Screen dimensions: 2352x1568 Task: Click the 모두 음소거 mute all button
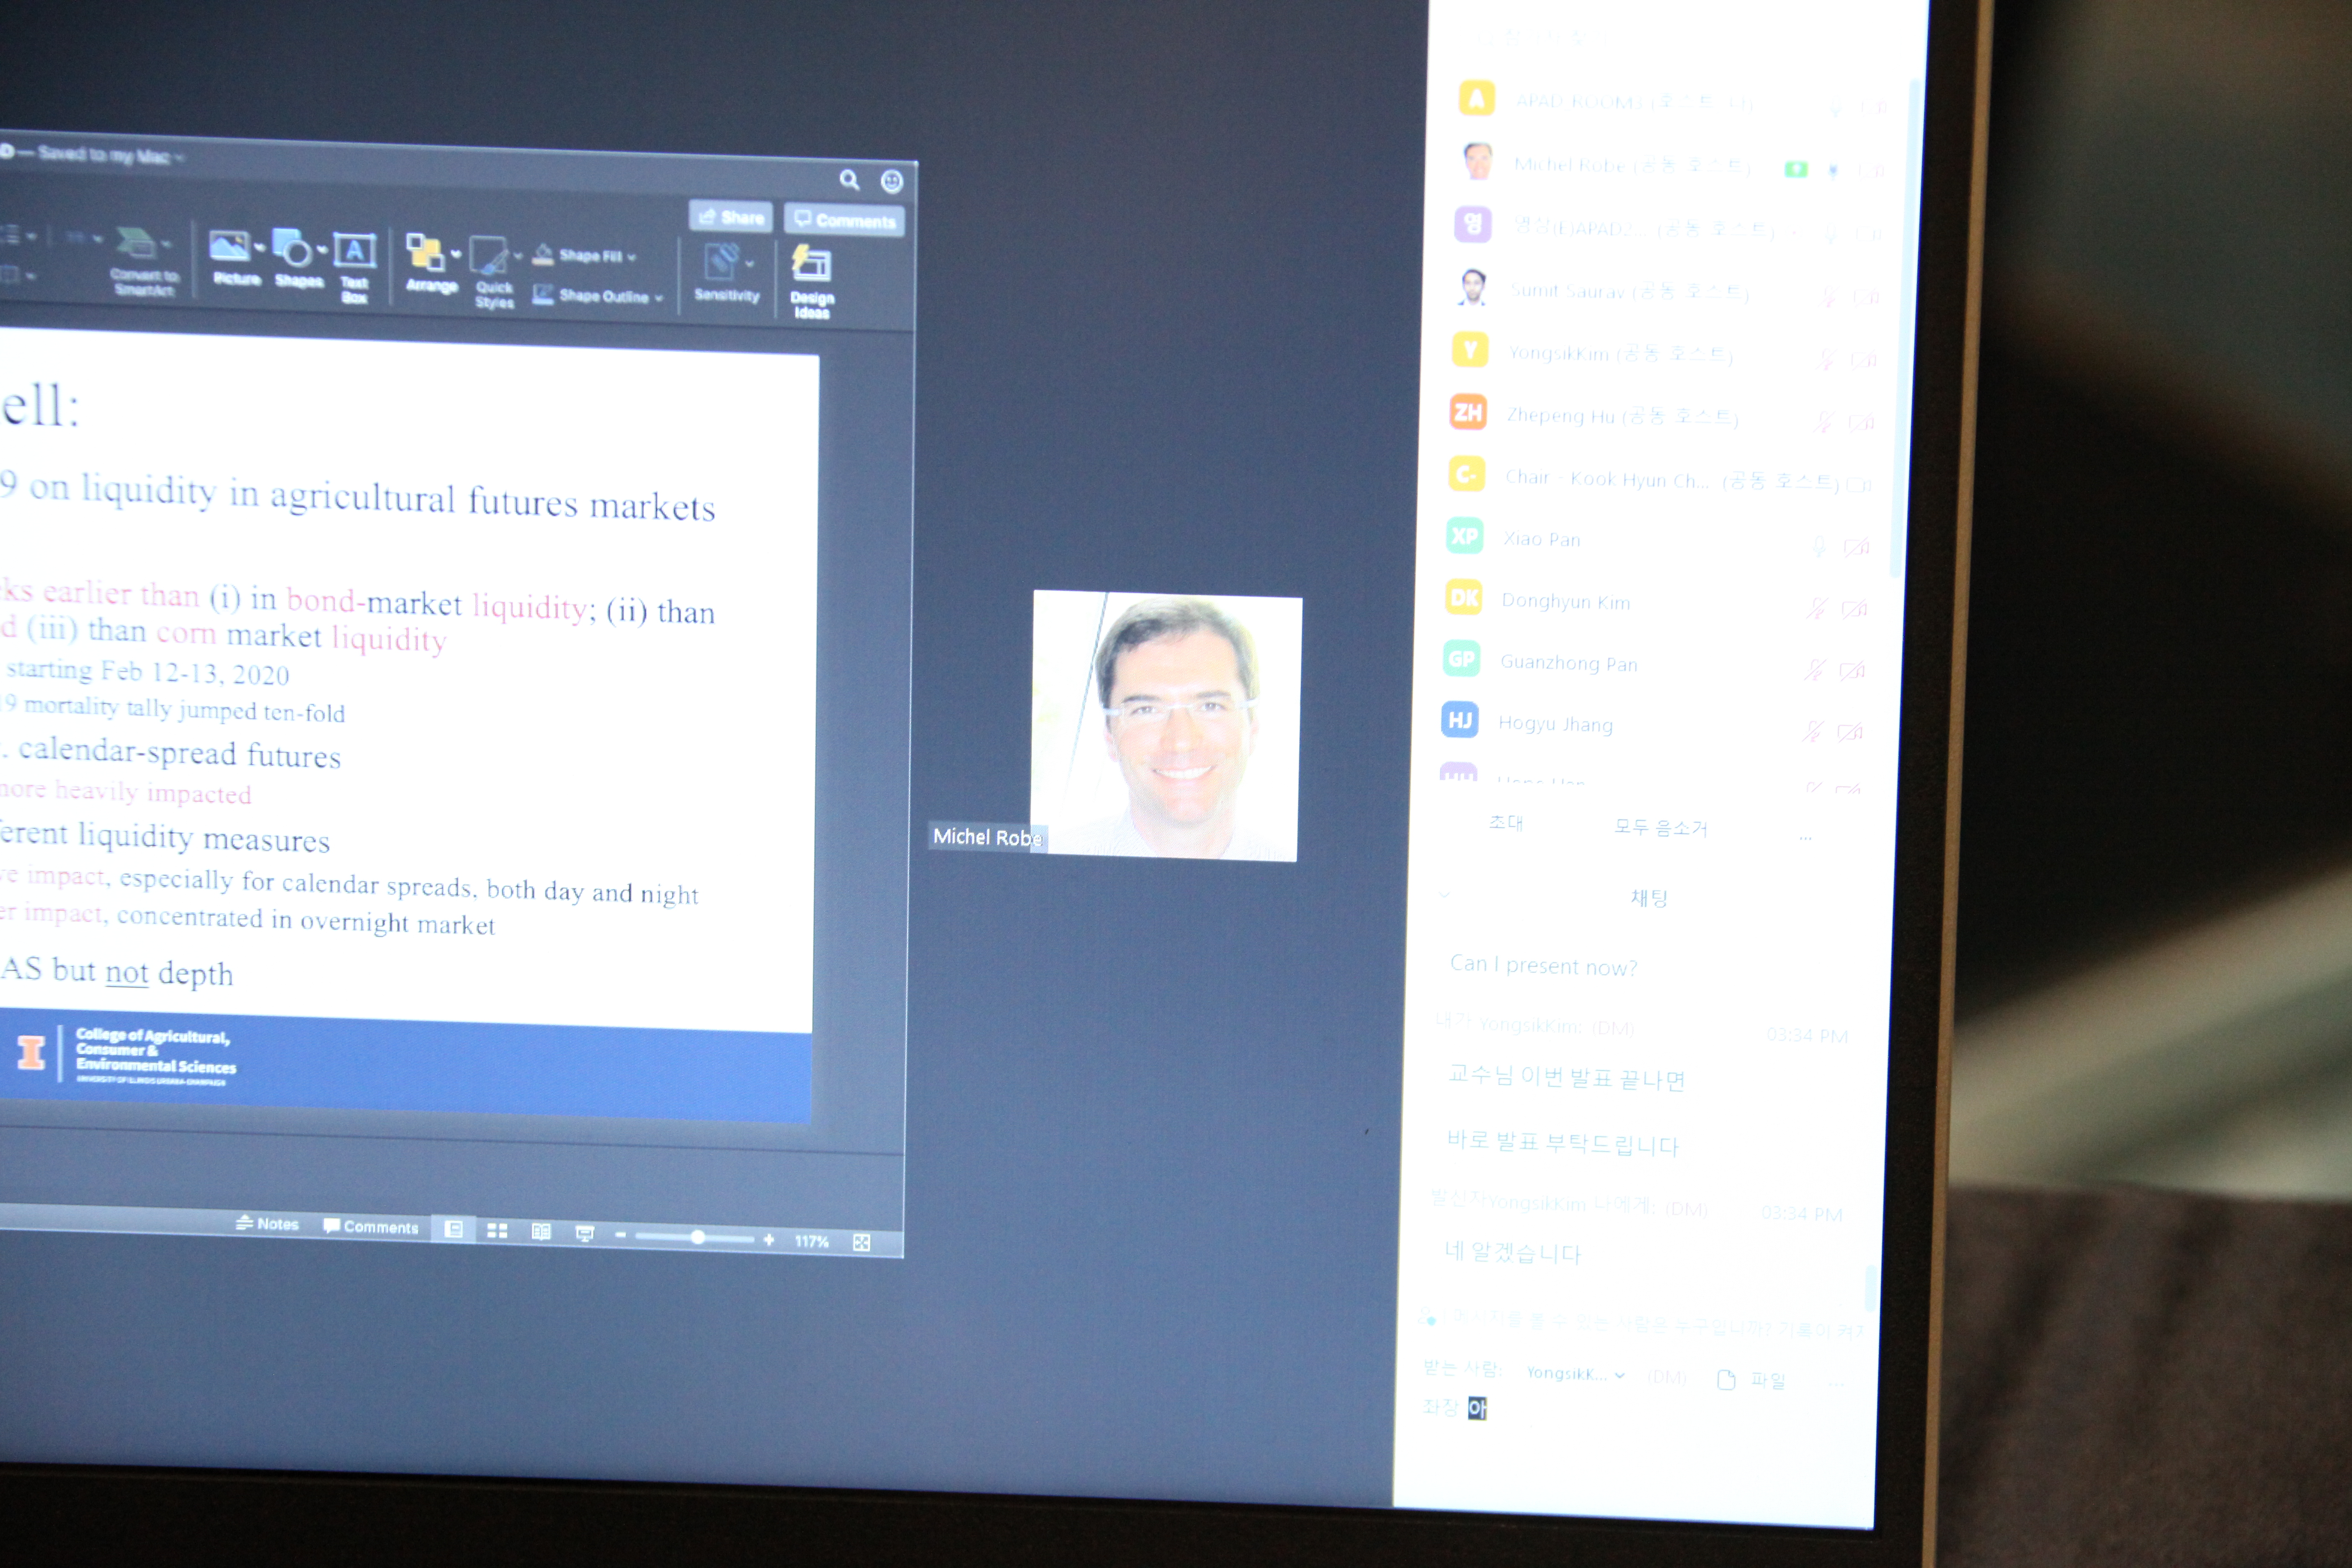1660,827
